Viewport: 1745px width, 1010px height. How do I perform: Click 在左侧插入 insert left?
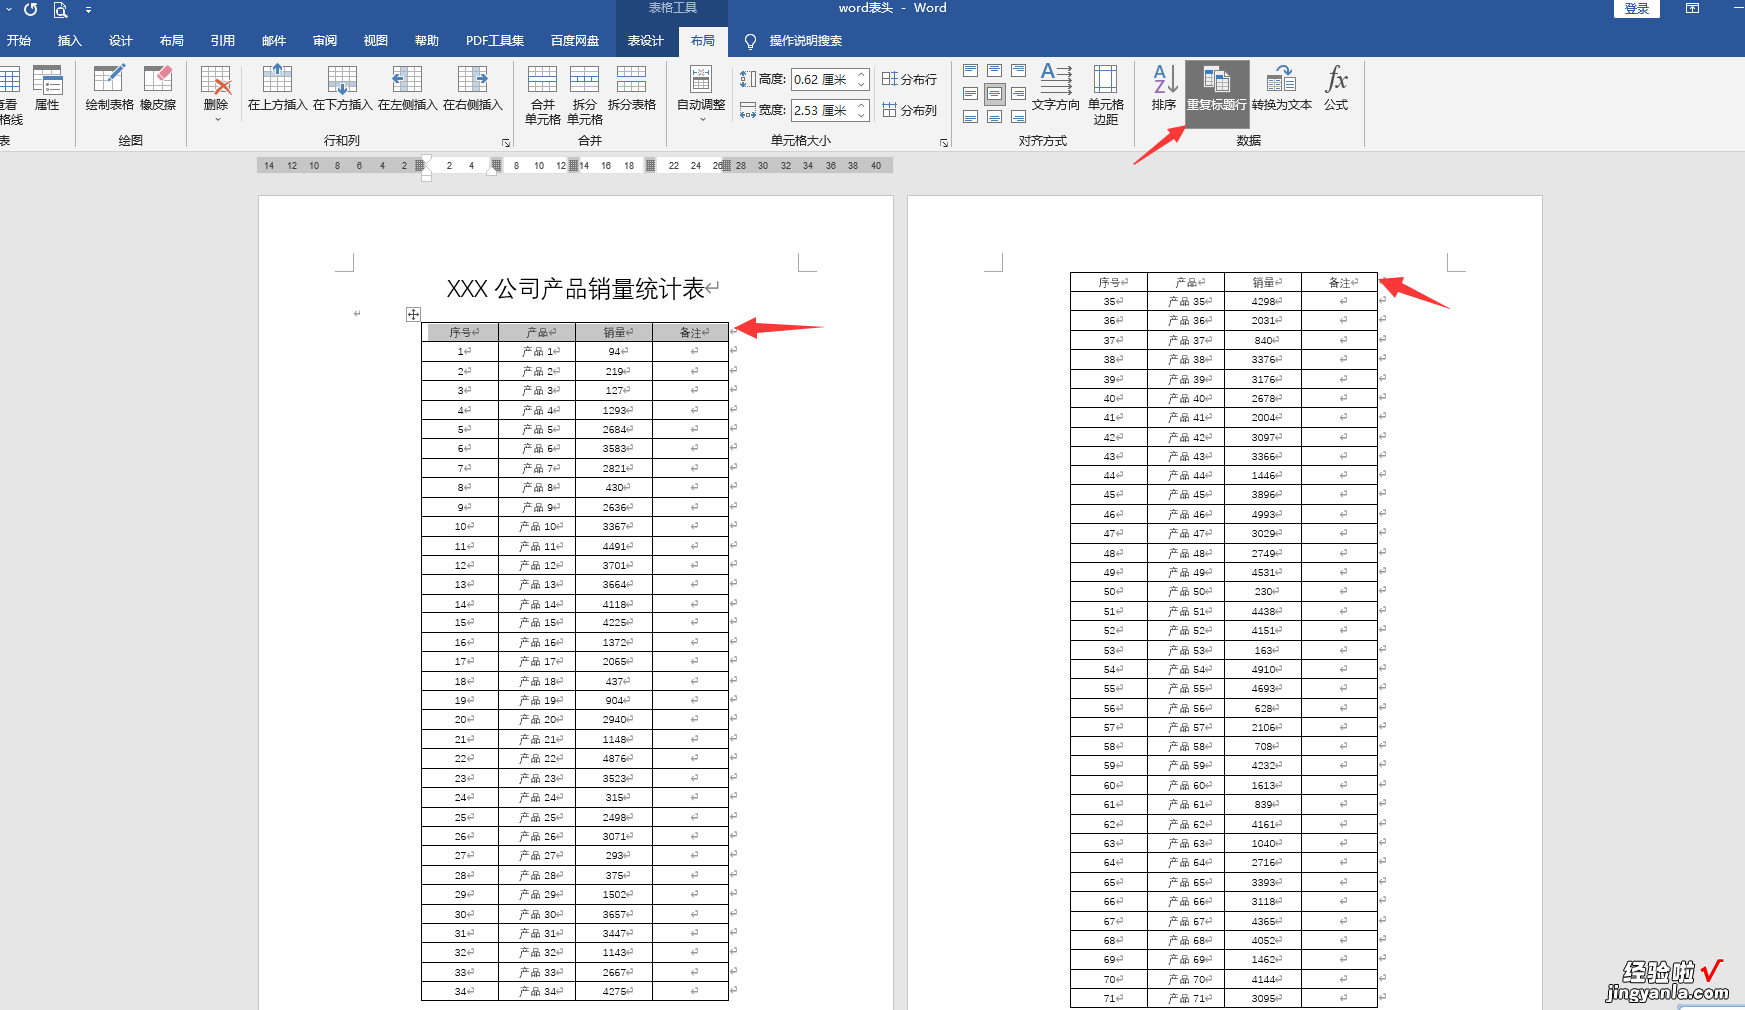tap(407, 88)
